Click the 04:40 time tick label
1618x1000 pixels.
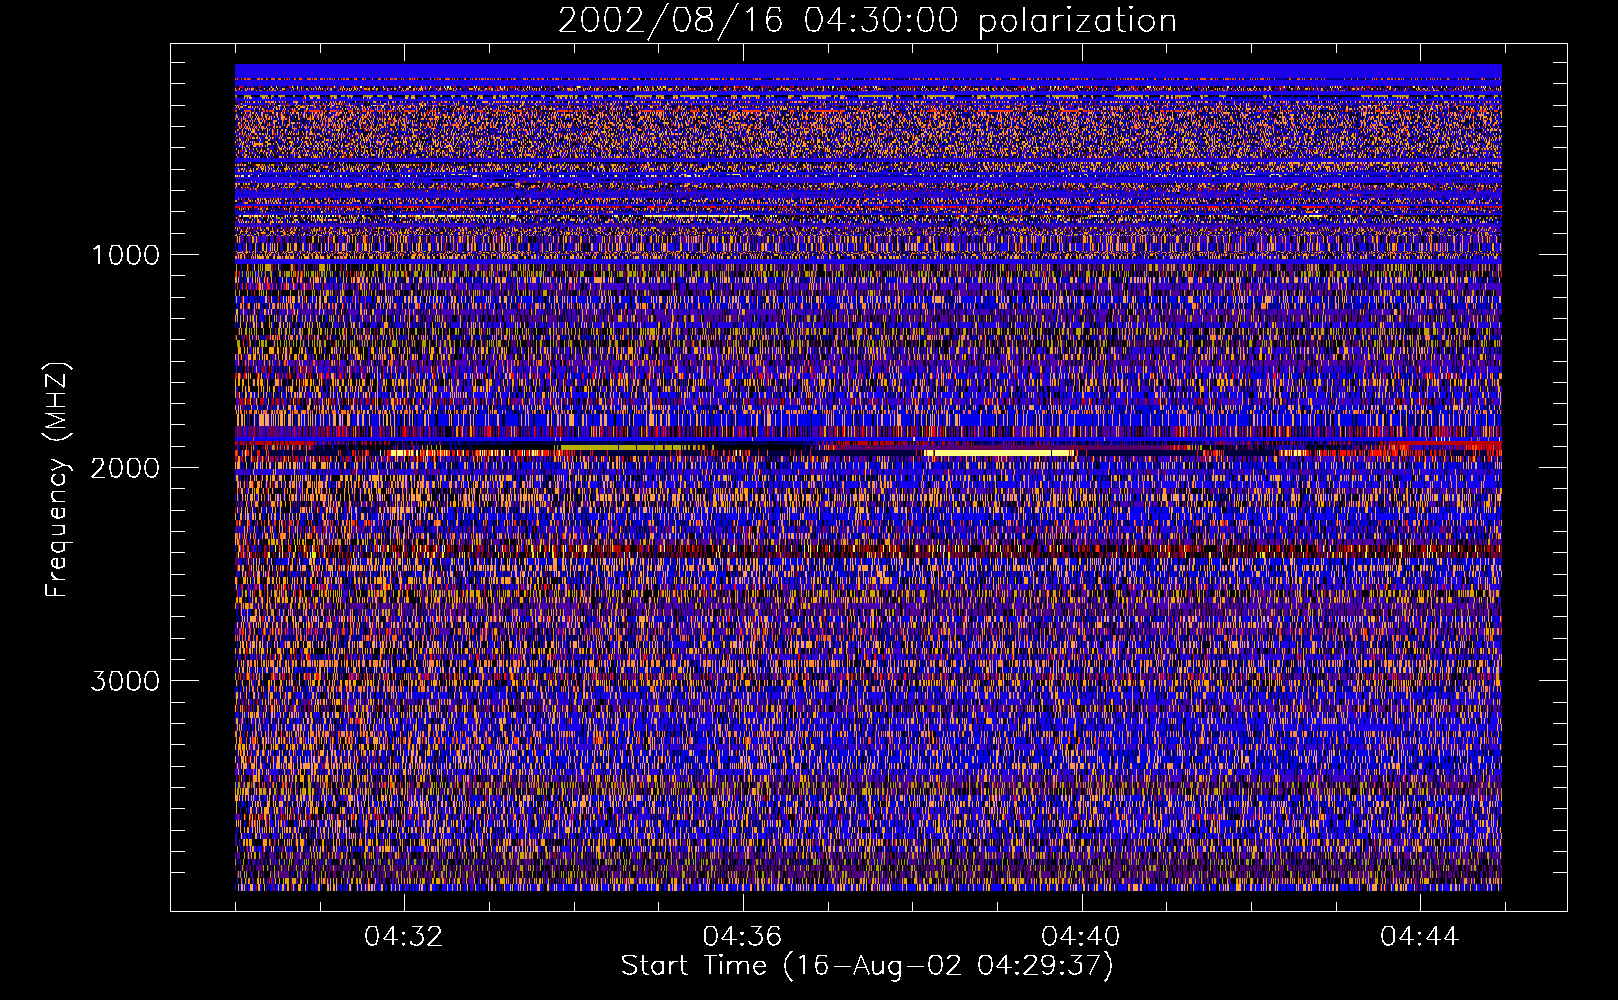1081,937
